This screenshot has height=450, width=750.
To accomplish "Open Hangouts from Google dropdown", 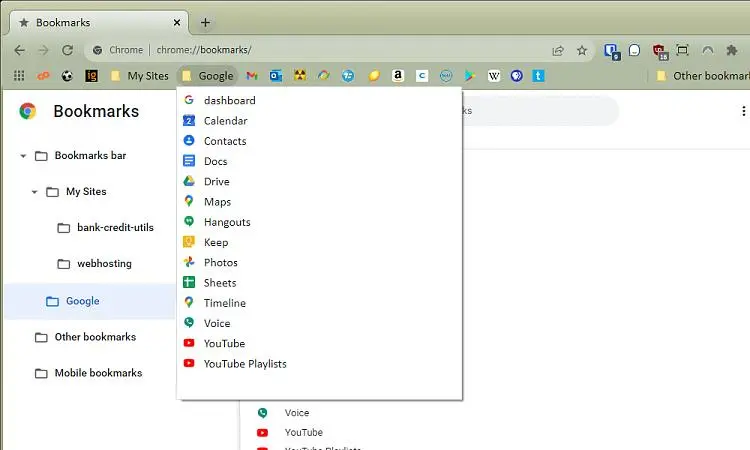I will pyautogui.click(x=319, y=222).
